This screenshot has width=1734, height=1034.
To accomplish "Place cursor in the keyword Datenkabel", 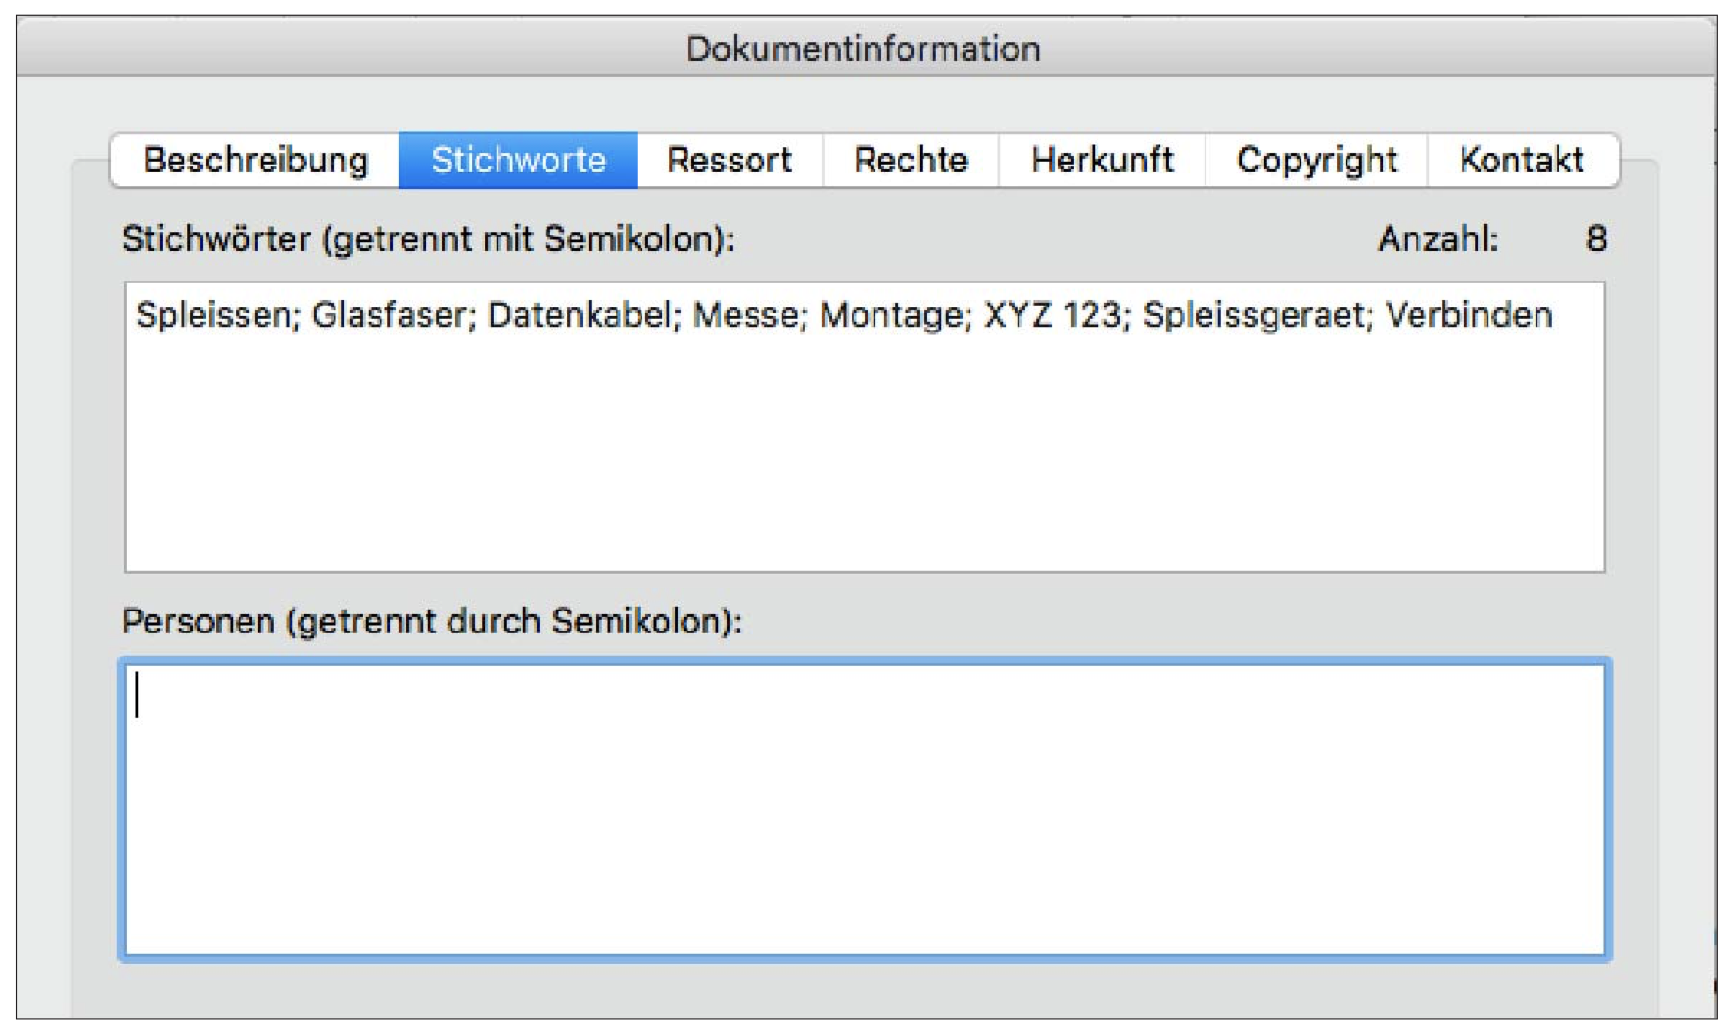I will pos(582,316).
